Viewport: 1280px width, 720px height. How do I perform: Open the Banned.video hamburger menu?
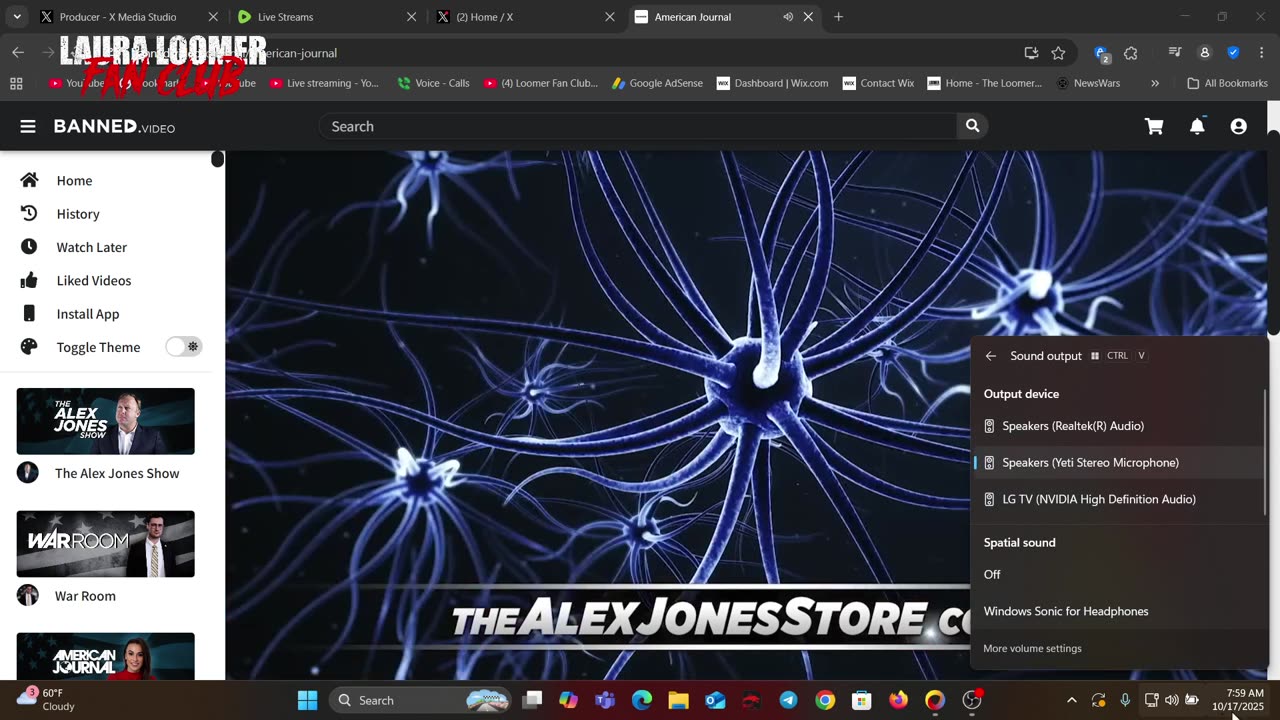tap(28, 126)
